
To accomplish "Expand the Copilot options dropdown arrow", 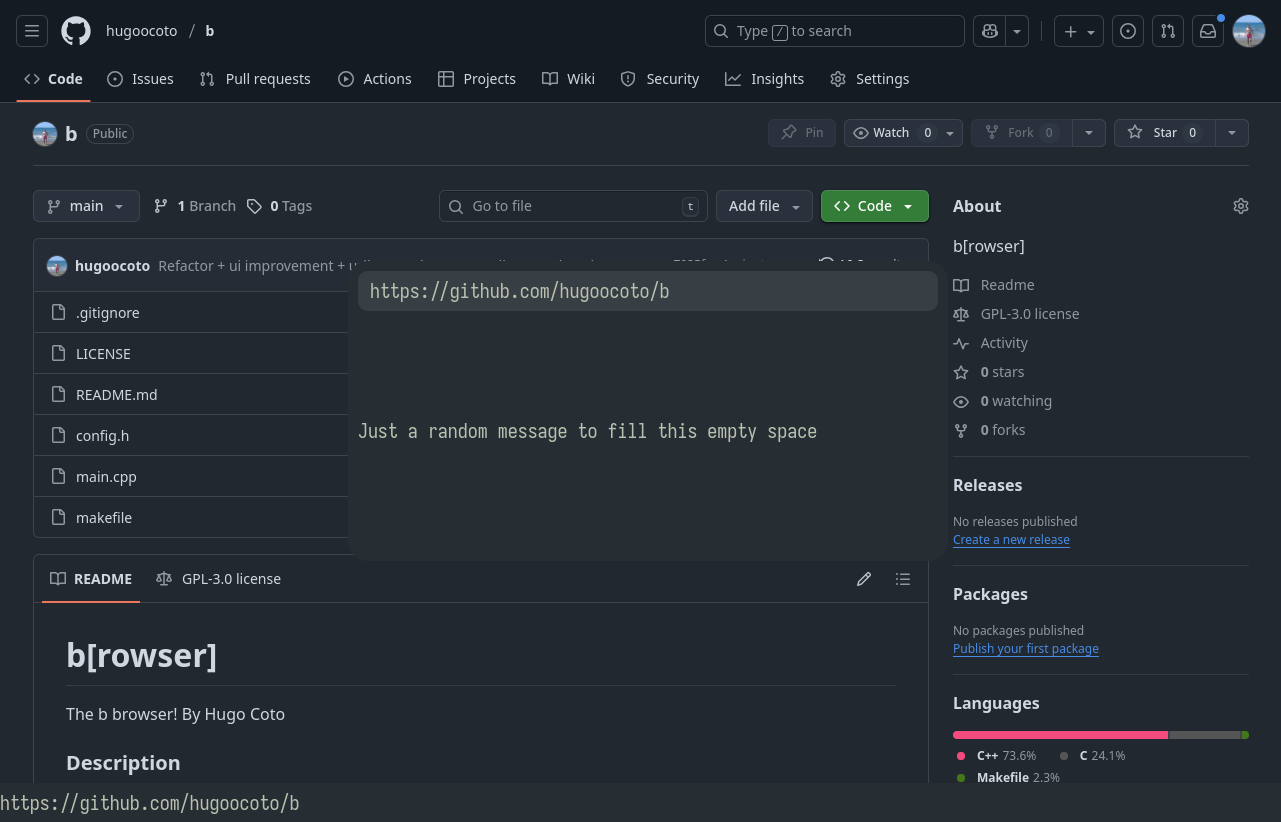I will [1017, 31].
